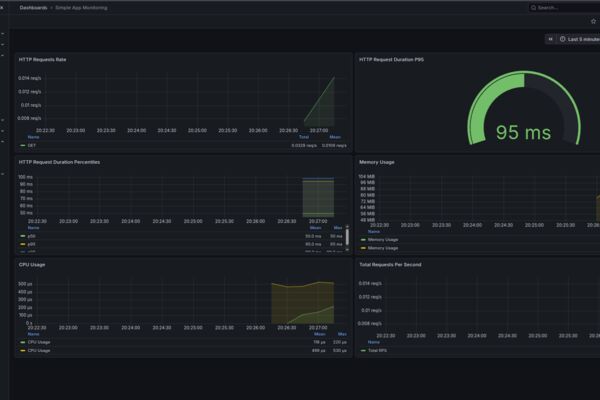Image resolution: width=600 pixels, height=400 pixels.
Task: Toggle the yellow CPU Usage legend label
Action: tap(39, 351)
